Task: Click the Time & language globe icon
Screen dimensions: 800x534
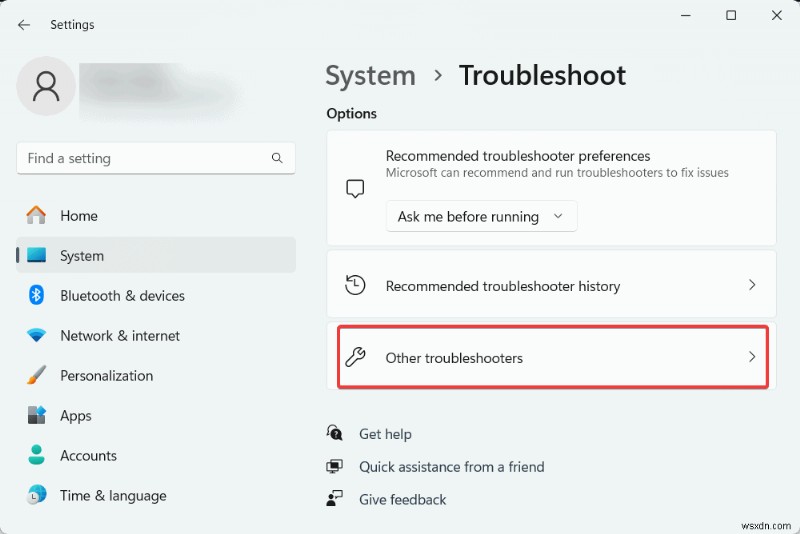Action: [x=36, y=495]
